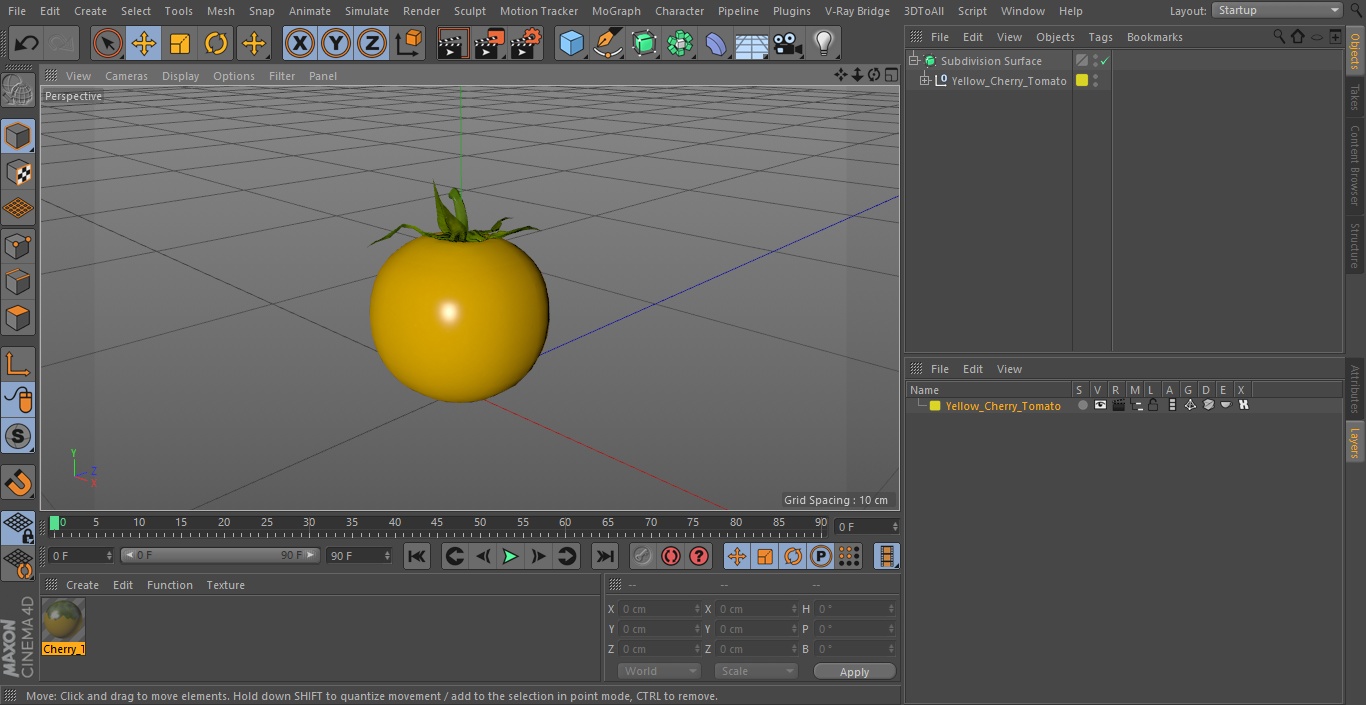Activate the Rotate tool
The image size is (1366, 705).
[216, 44]
